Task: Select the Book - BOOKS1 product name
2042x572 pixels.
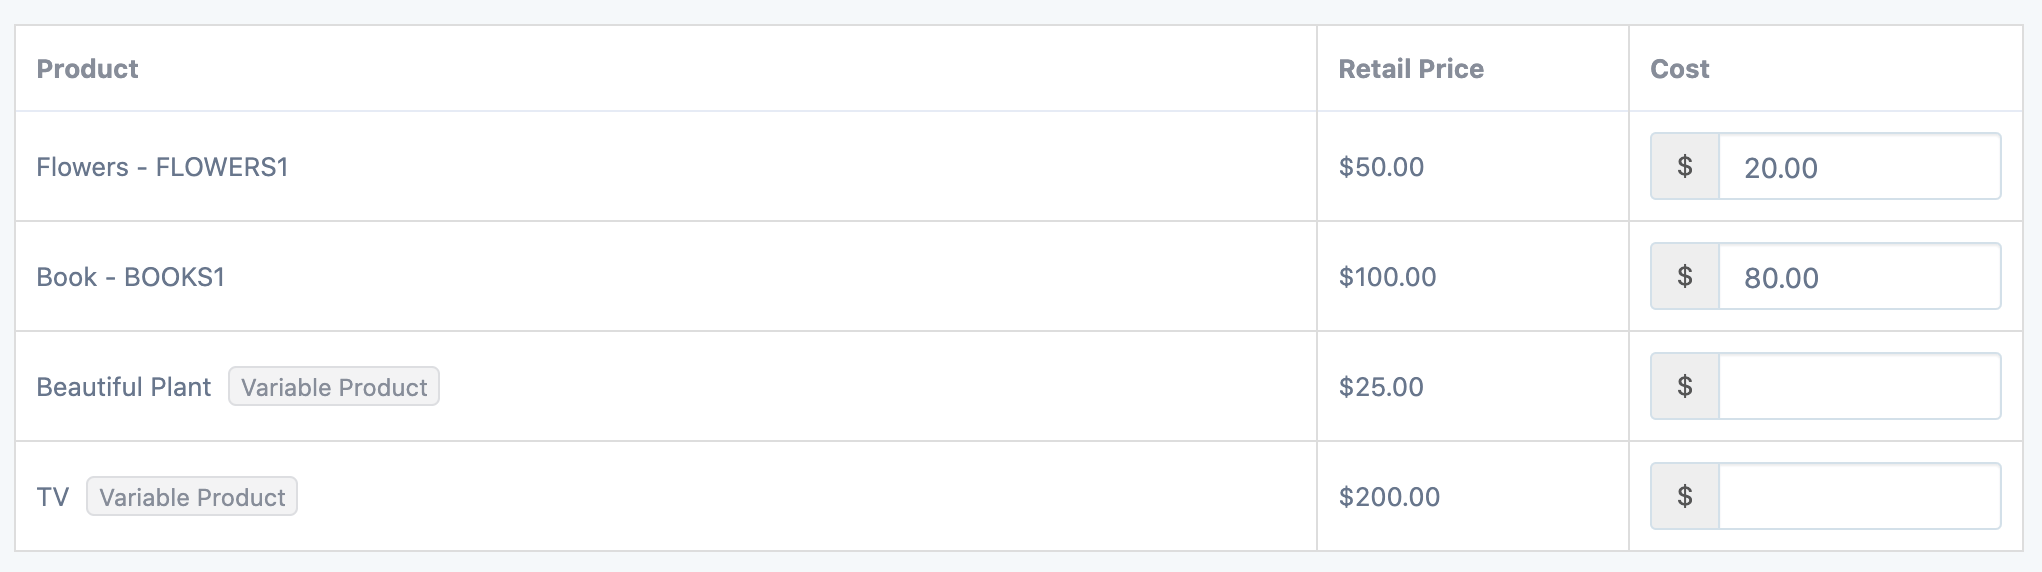Action: pos(130,277)
